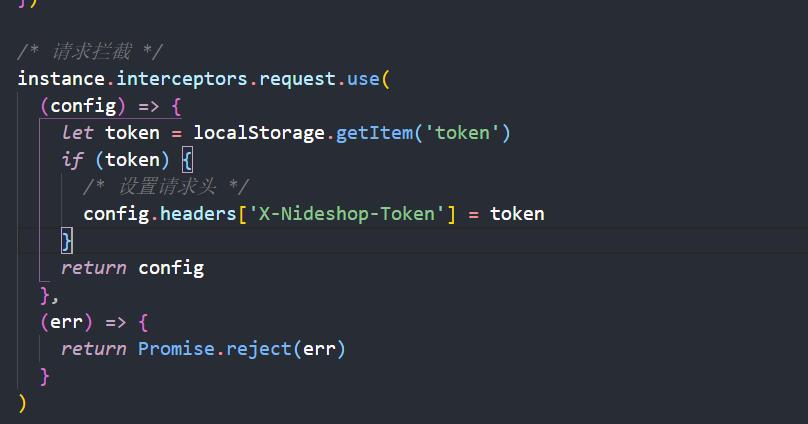Click the 'if' keyword of the token check

72,160
